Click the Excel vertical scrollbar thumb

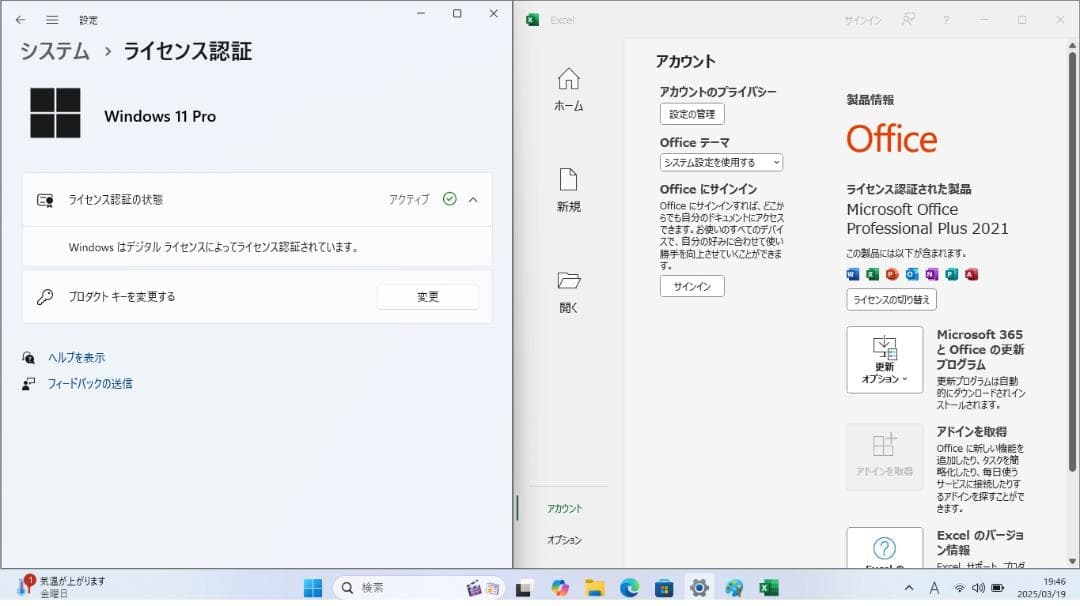click(1072, 262)
